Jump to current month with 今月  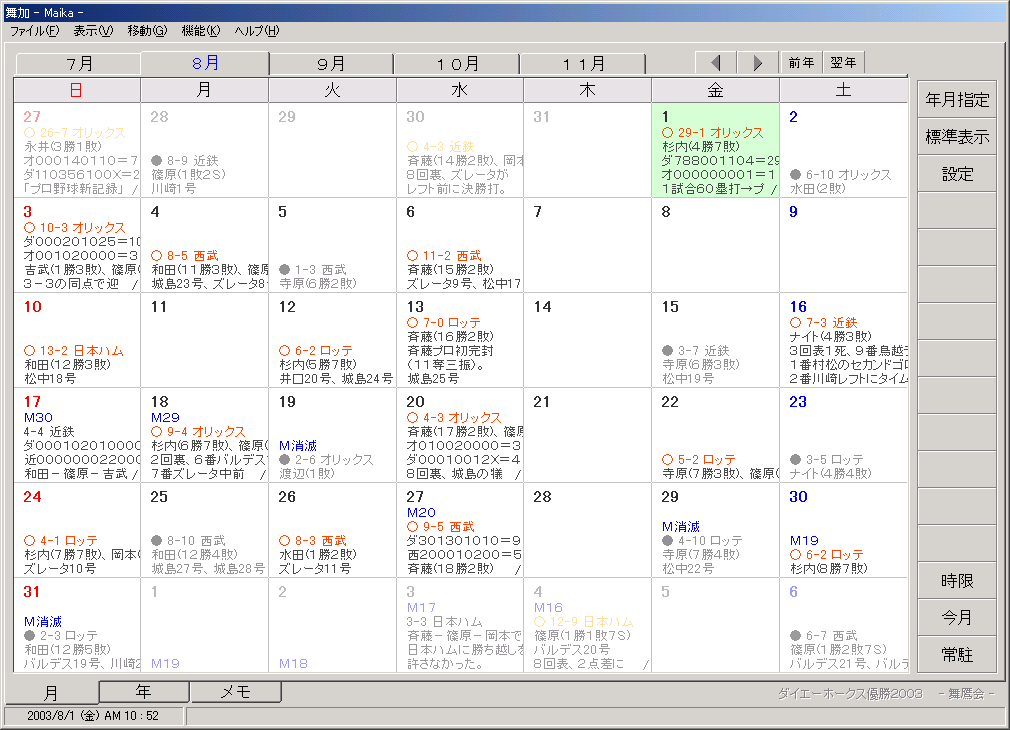957,618
